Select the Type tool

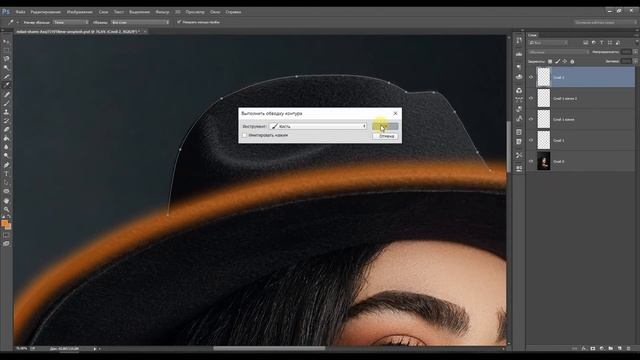tap(6, 174)
